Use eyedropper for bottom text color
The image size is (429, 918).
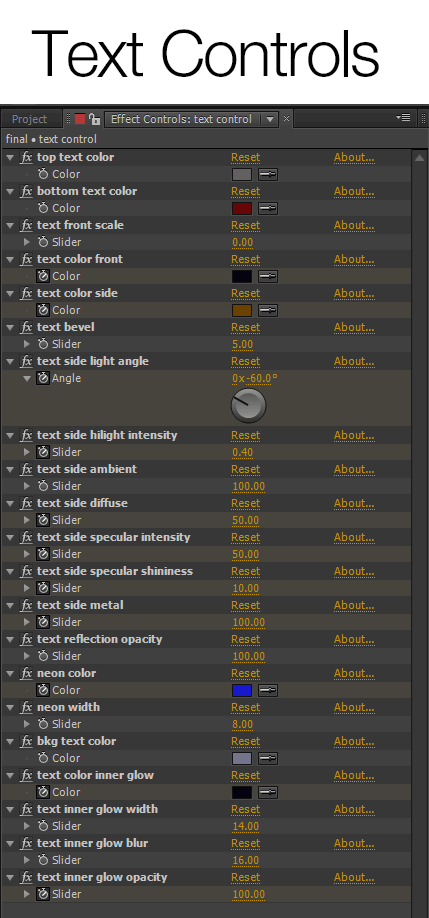[x=268, y=208]
